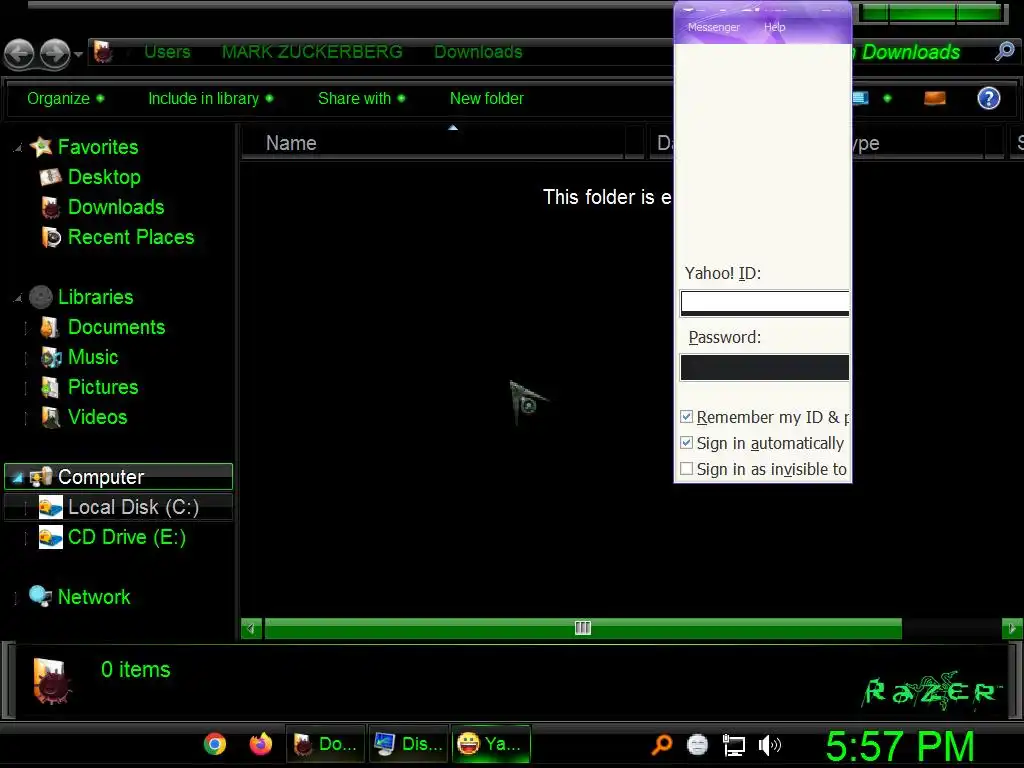
Task: Click the Yahoo! ID input field
Action: (765, 303)
